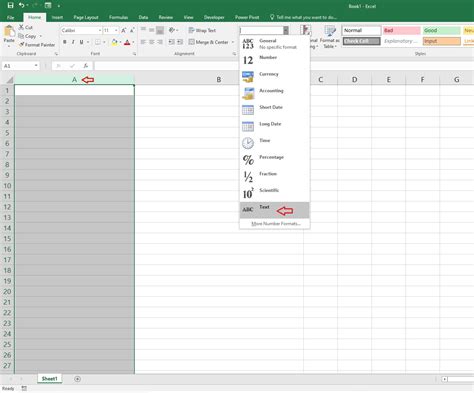Select the Sheet1 tab
Viewport: 474px width, 393px height.
point(49,379)
